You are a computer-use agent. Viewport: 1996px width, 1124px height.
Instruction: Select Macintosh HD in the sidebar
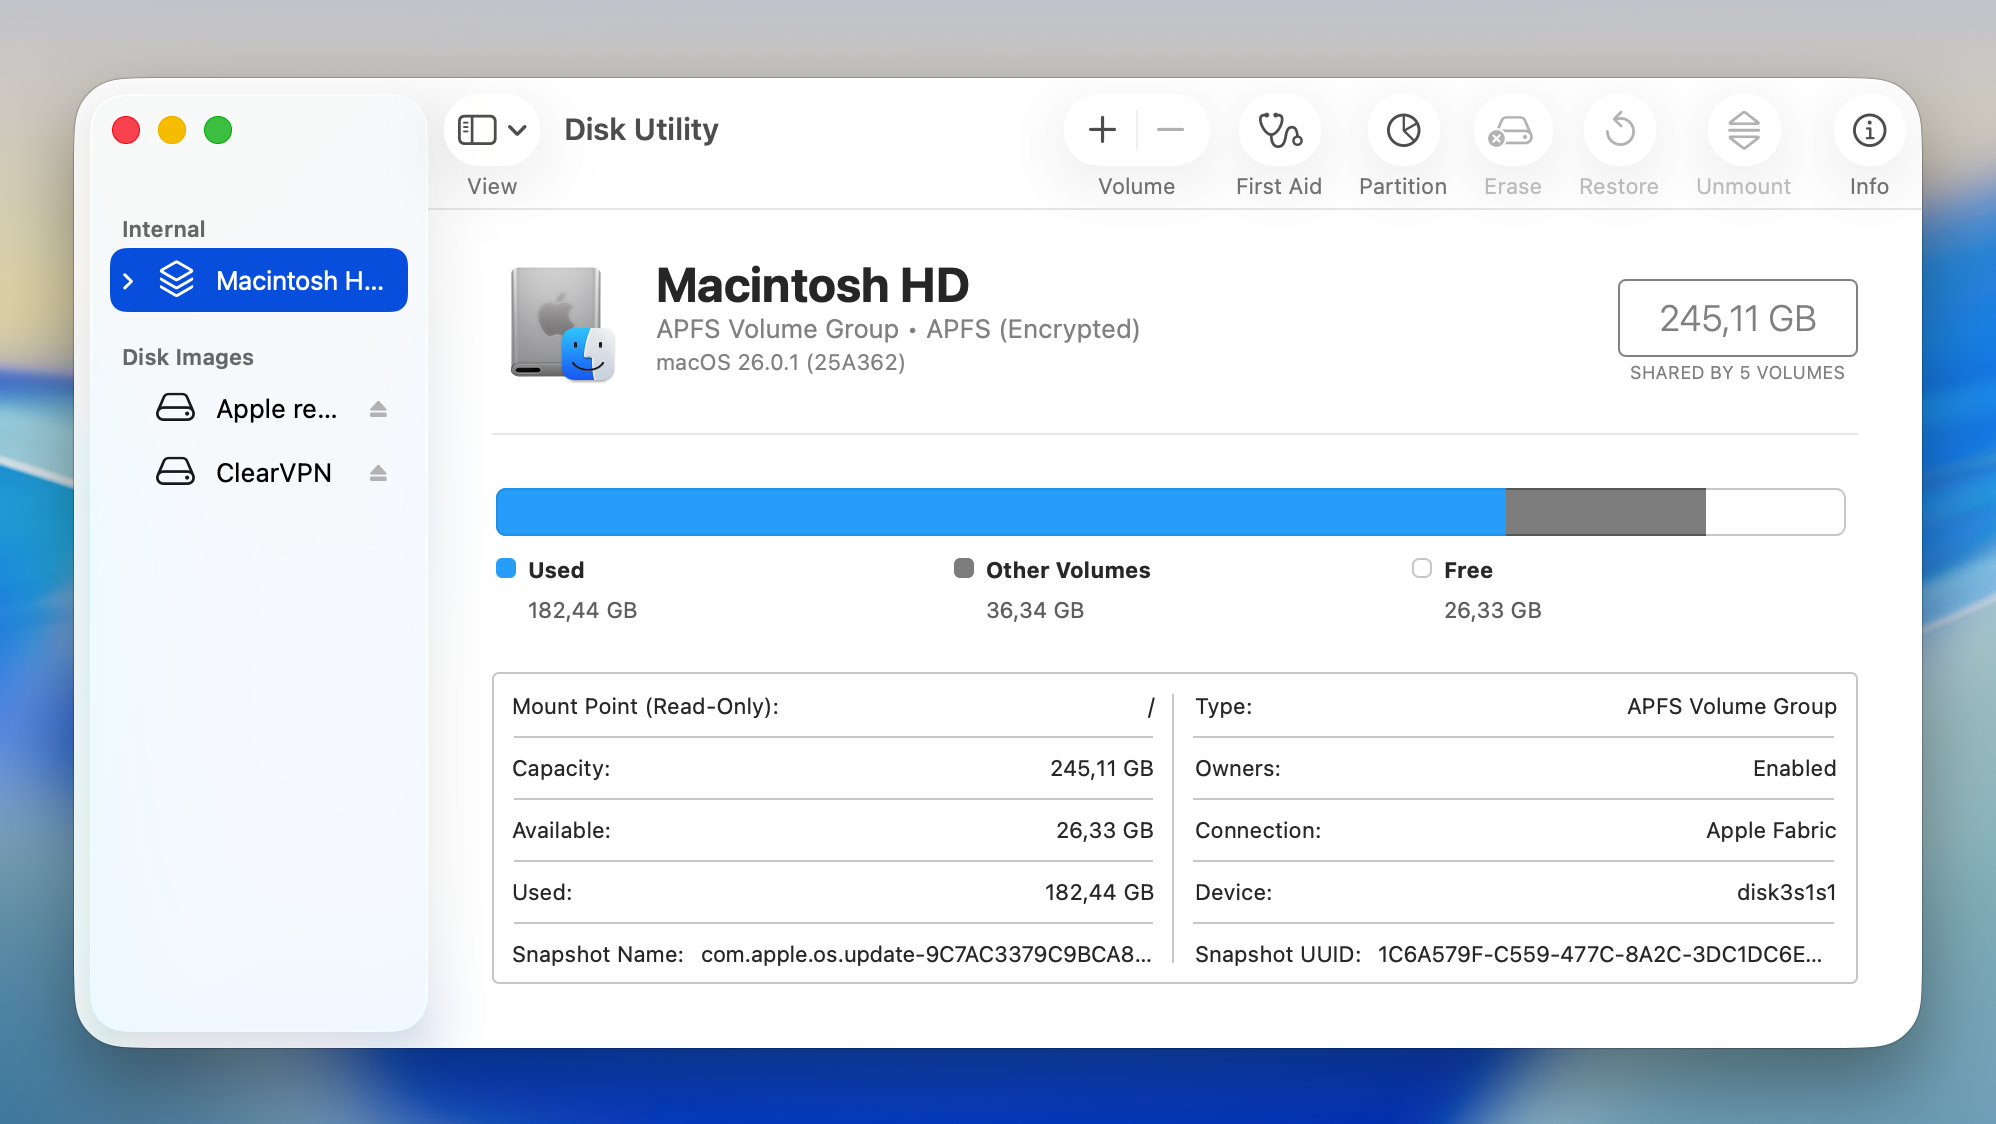pyautogui.click(x=259, y=280)
